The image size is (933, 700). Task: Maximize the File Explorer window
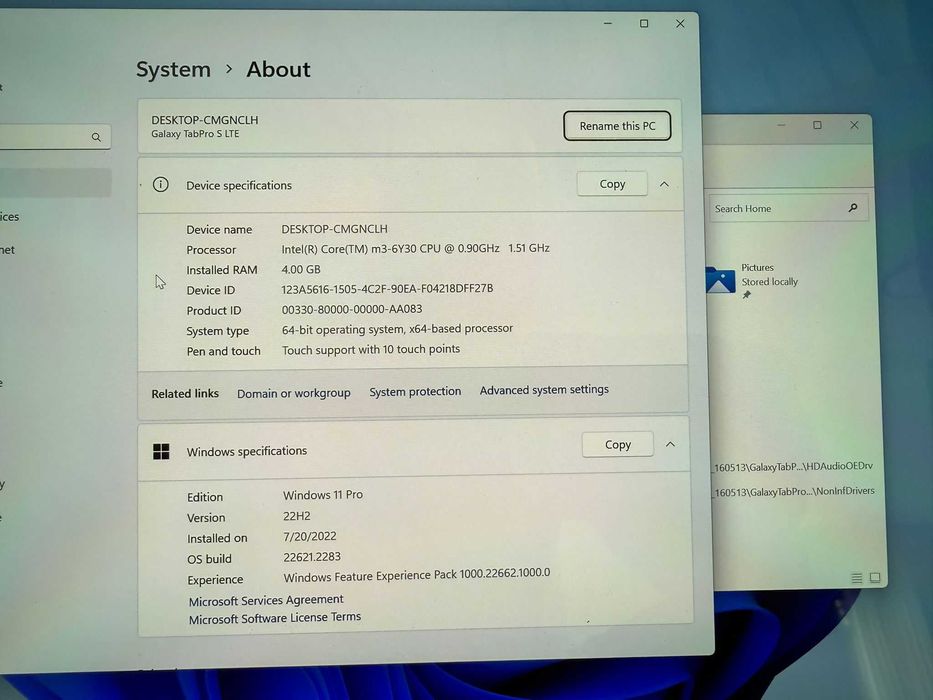pyautogui.click(x=818, y=125)
